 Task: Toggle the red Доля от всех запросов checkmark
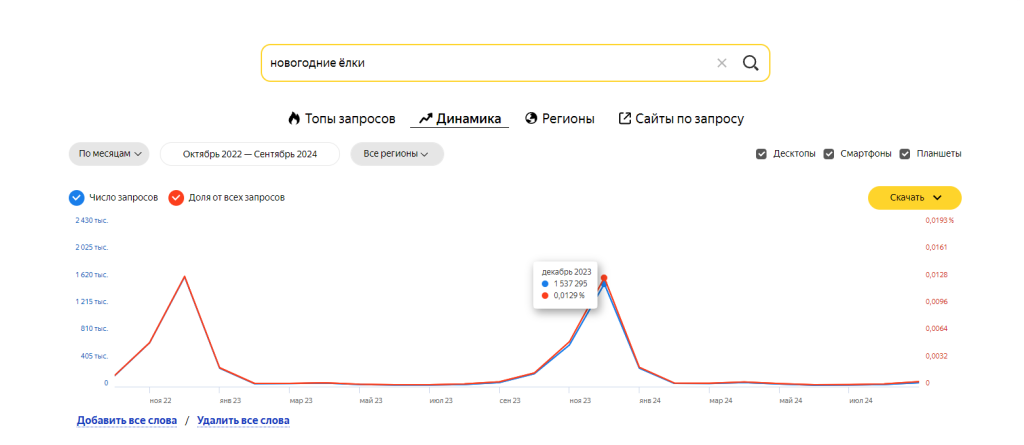click(176, 197)
